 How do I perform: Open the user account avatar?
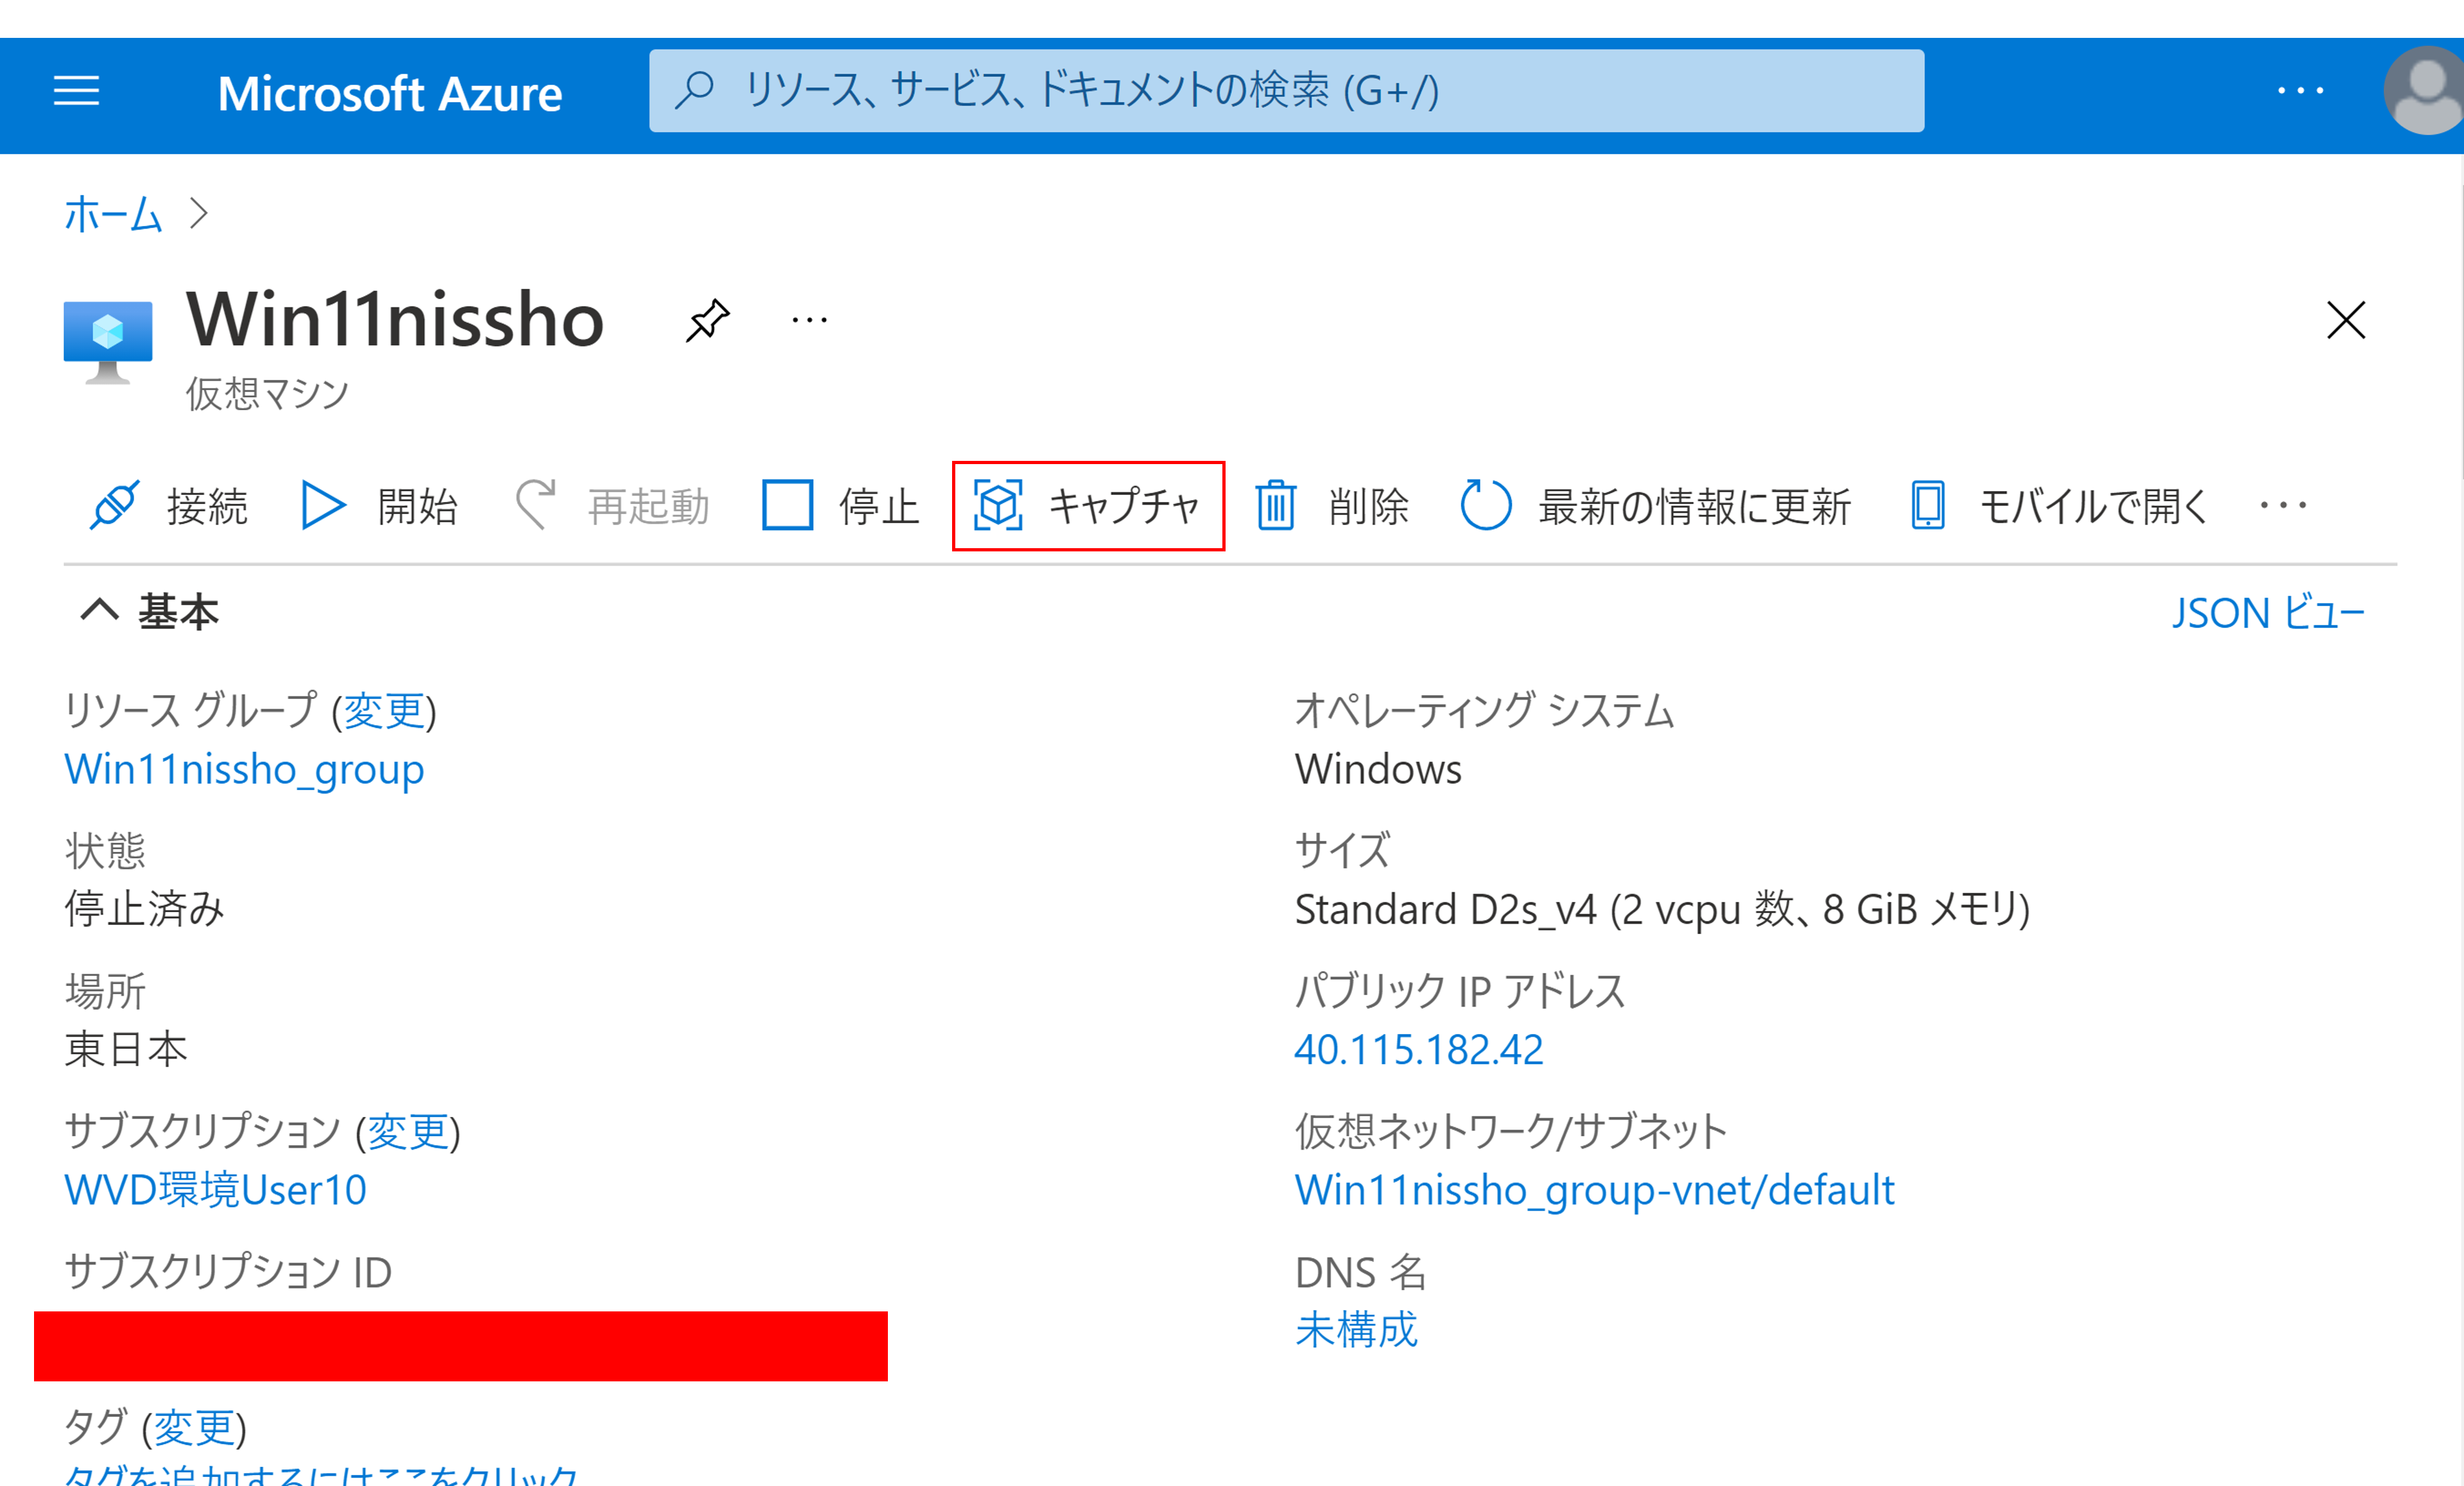(x=2425, y=91)
